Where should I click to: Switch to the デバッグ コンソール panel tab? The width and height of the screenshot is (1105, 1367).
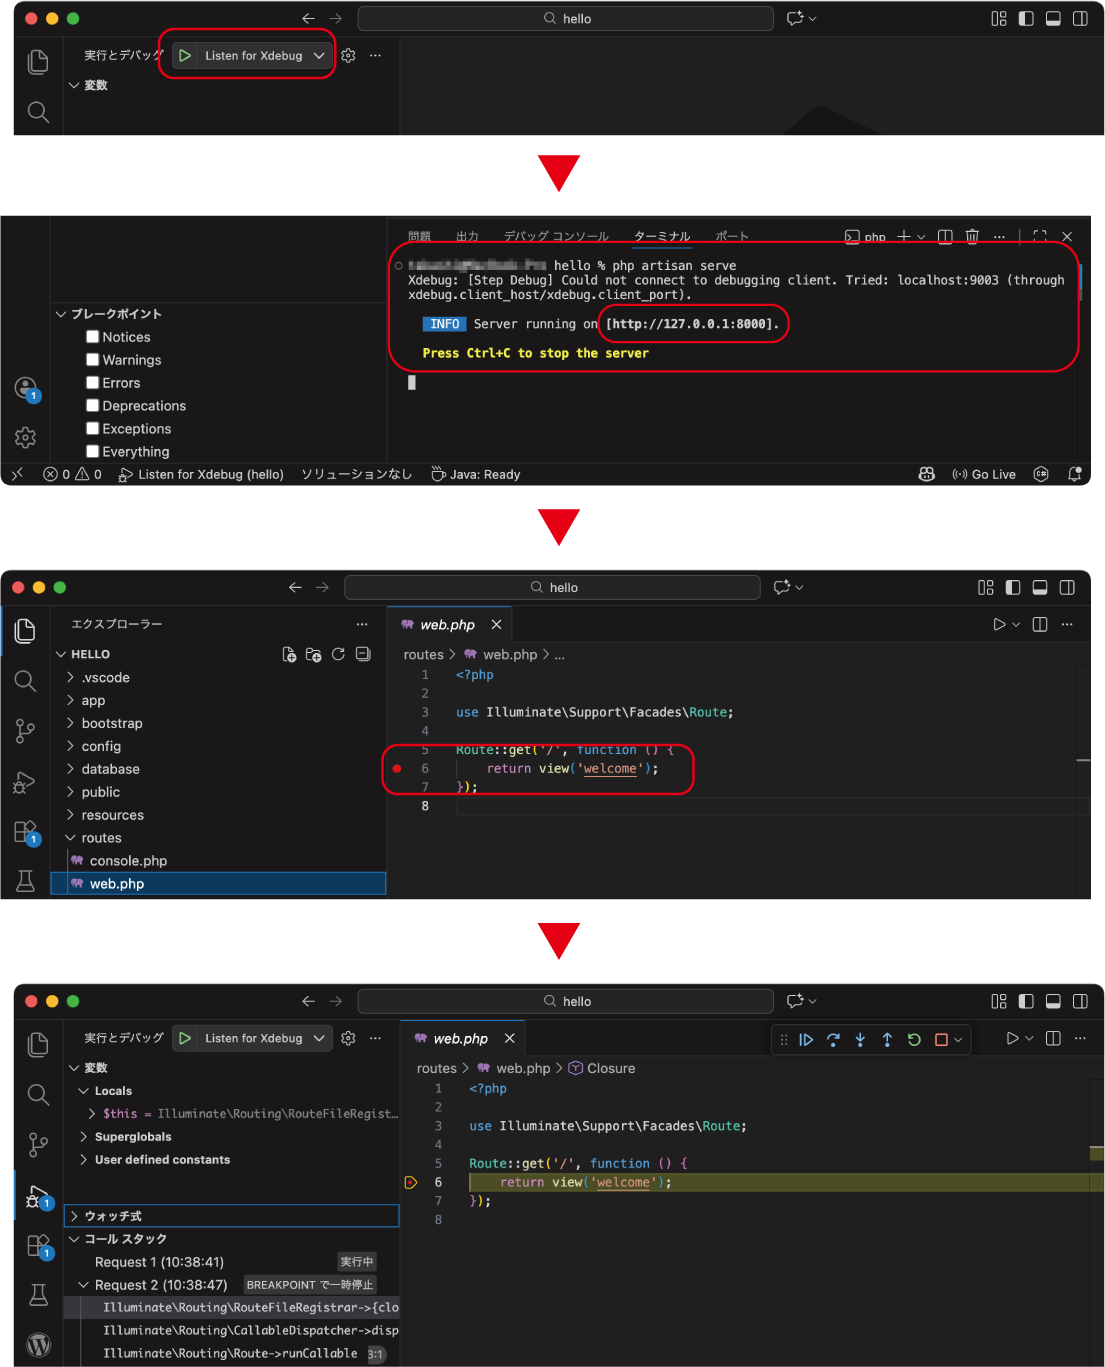tap(556, 237)
